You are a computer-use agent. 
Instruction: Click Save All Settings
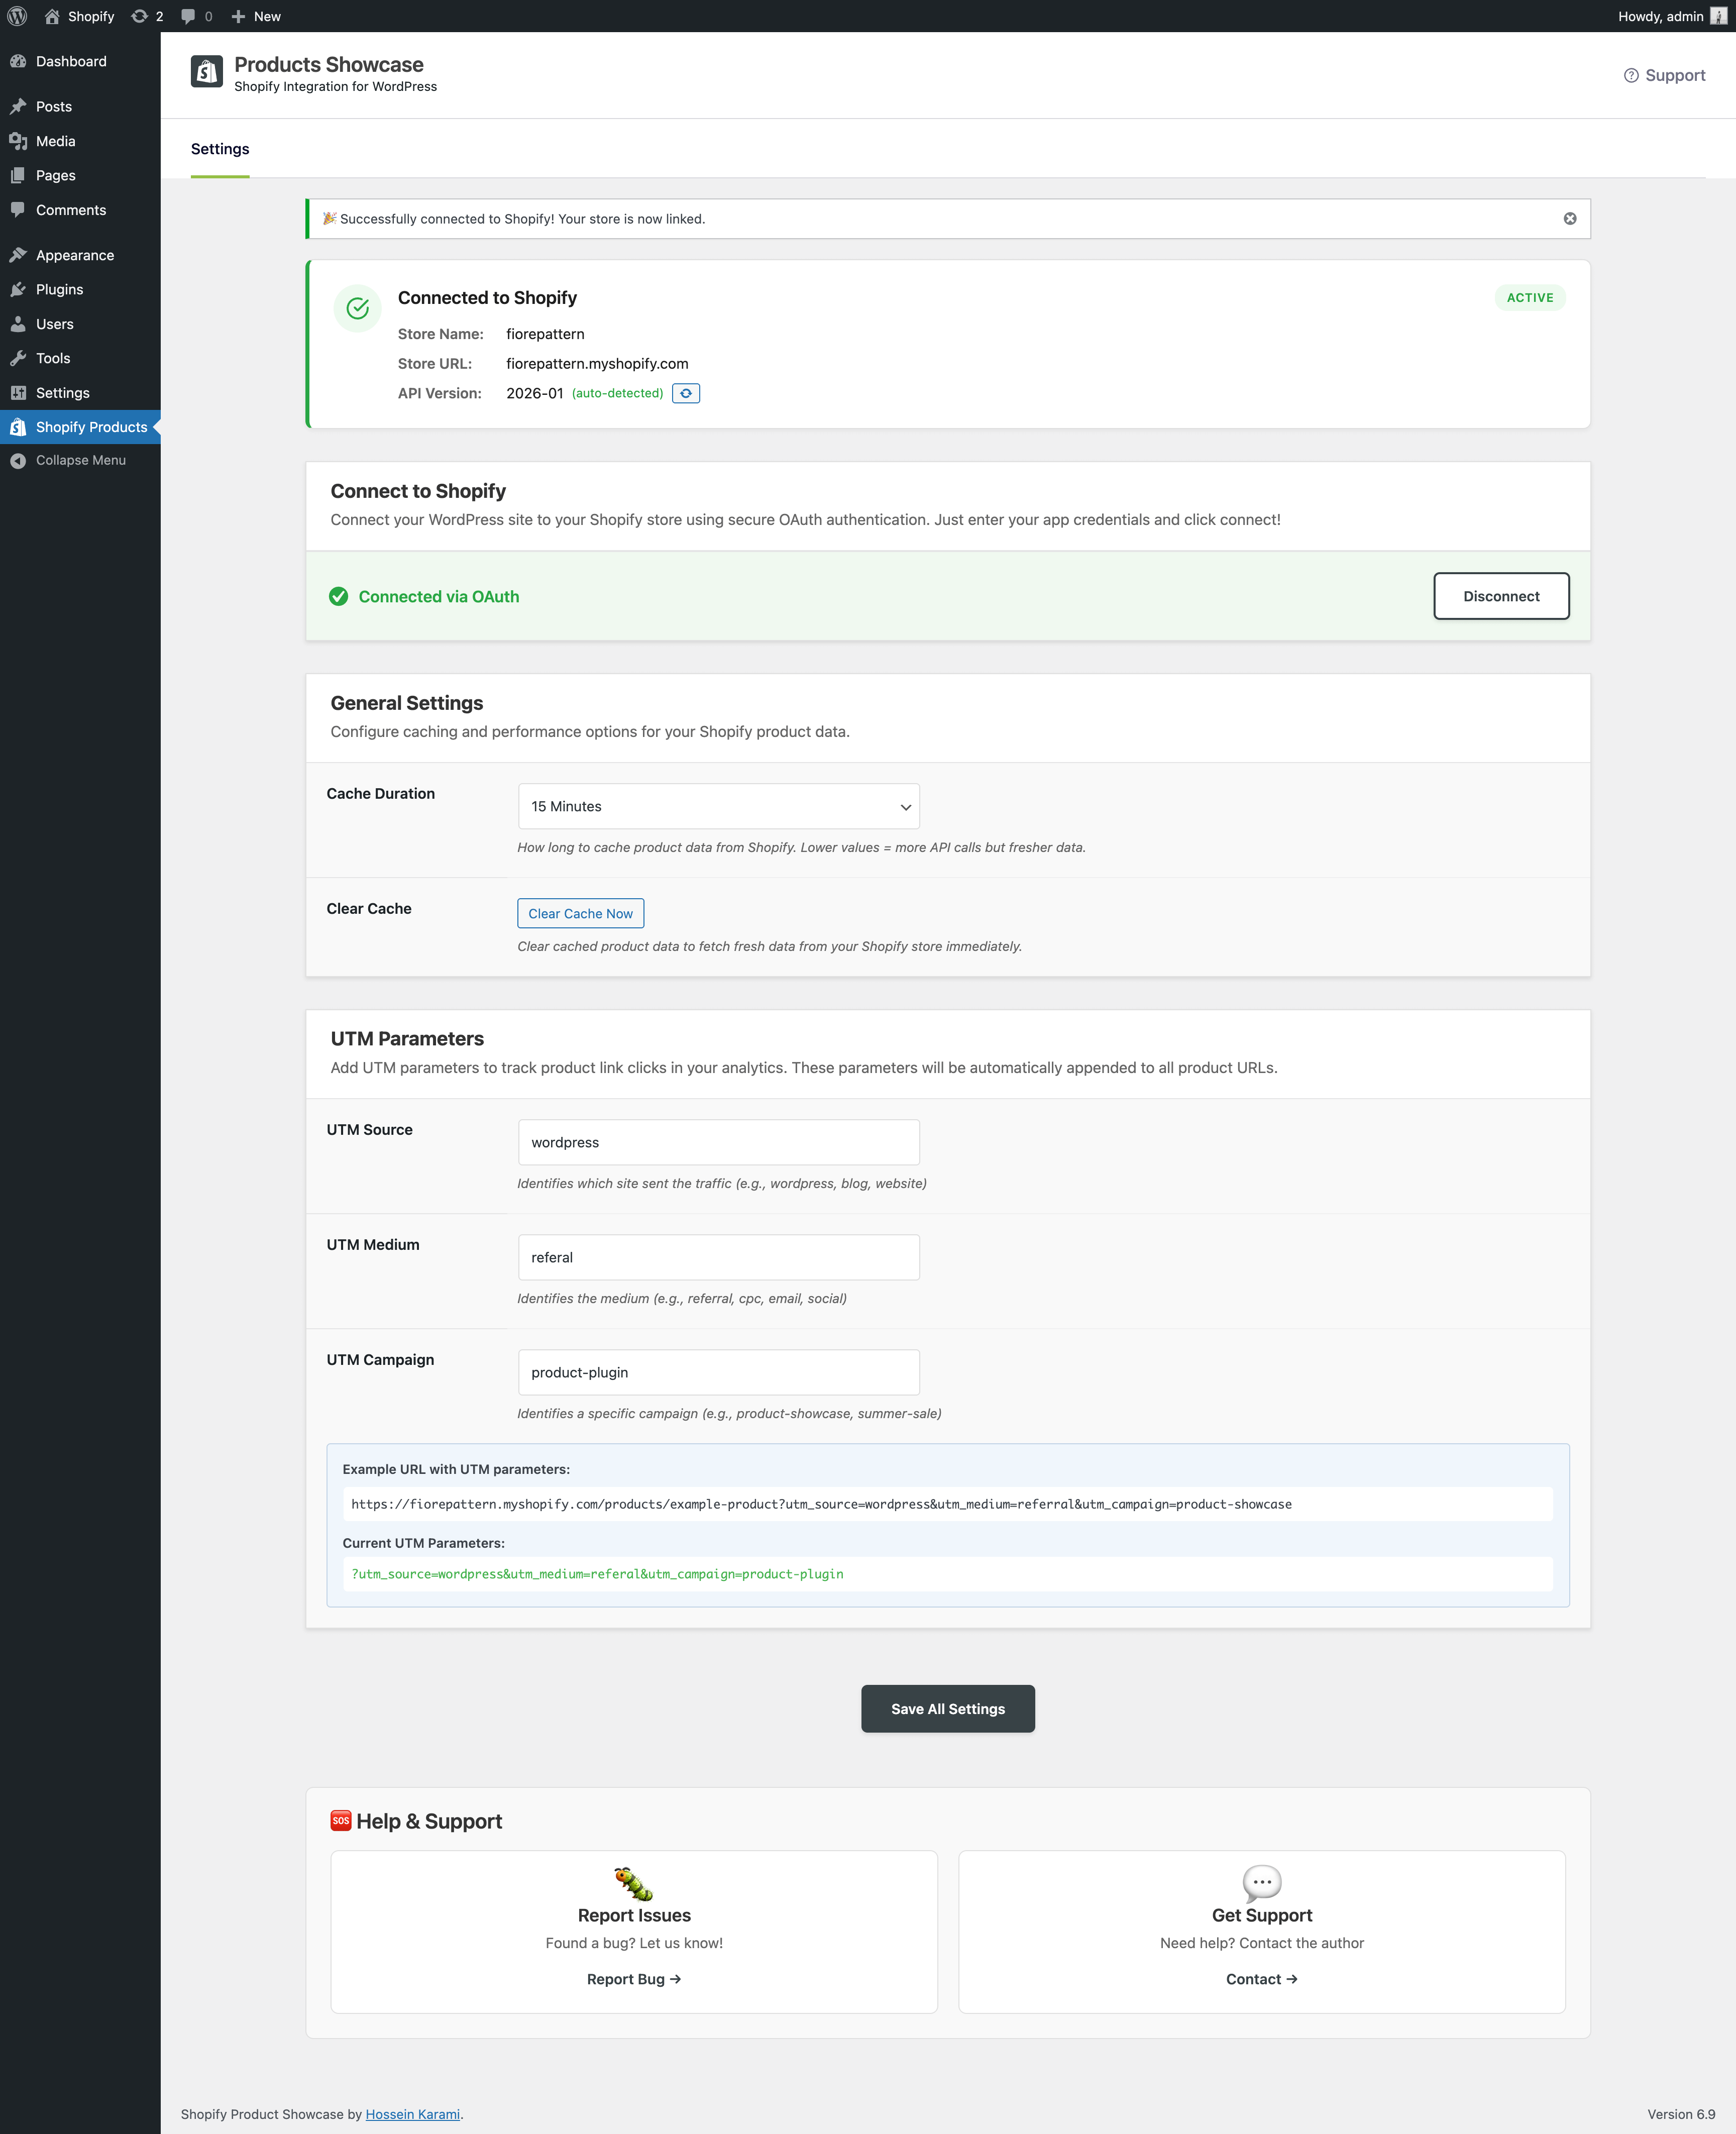coord(947,1708)
